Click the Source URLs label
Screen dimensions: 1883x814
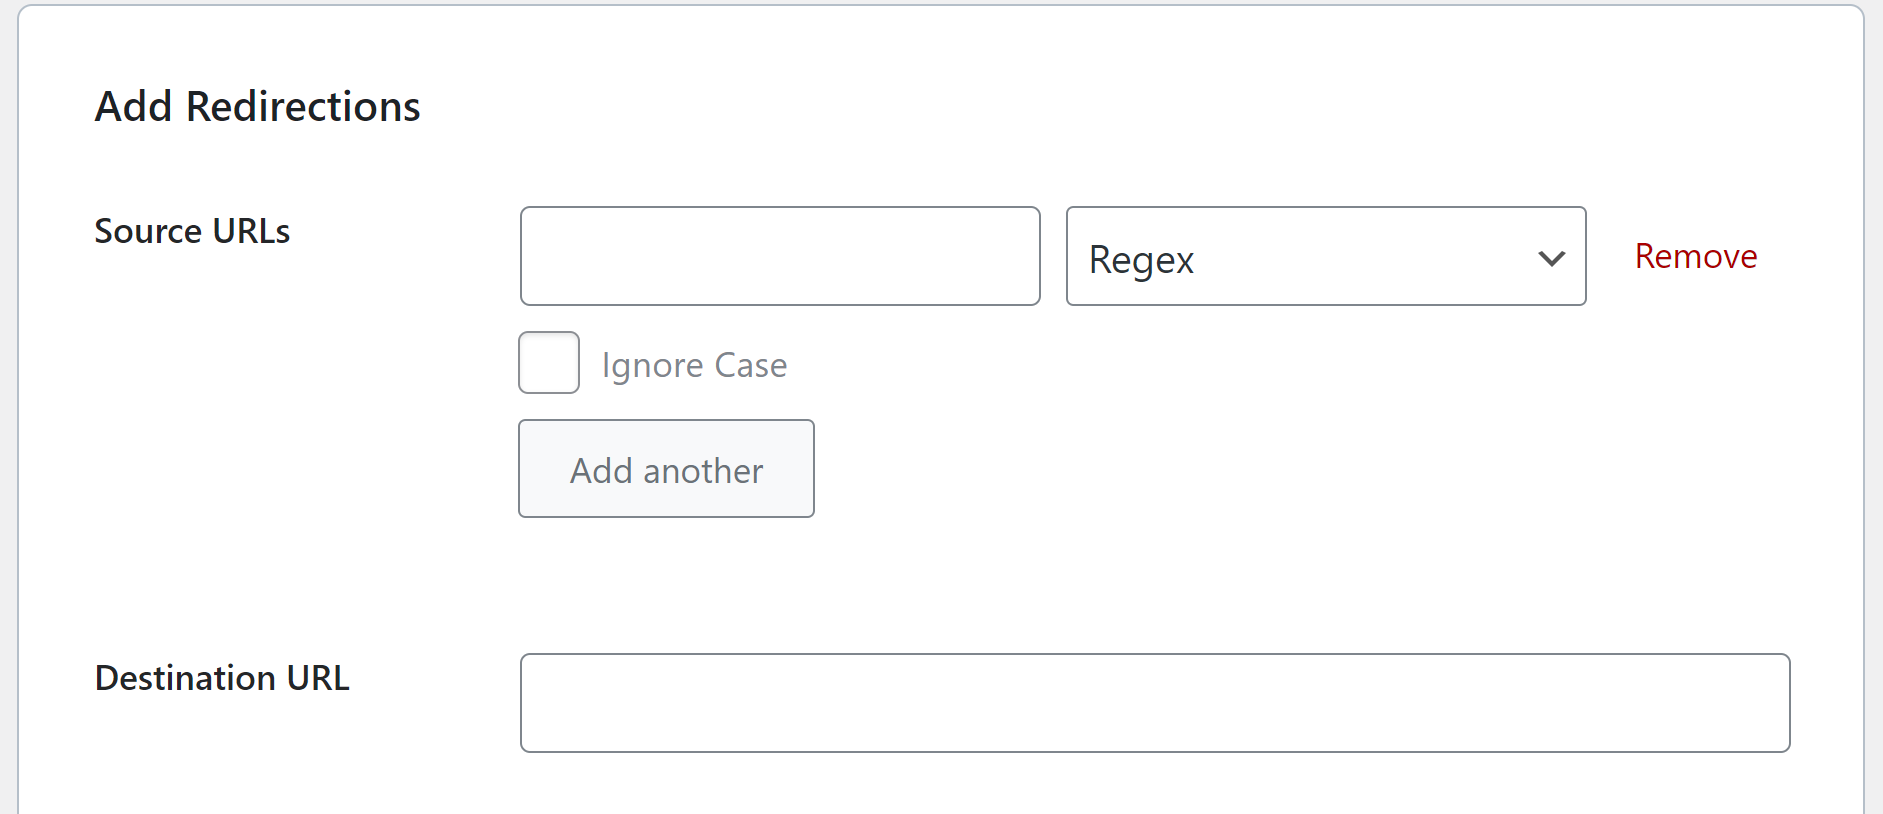tap(192, 231)
